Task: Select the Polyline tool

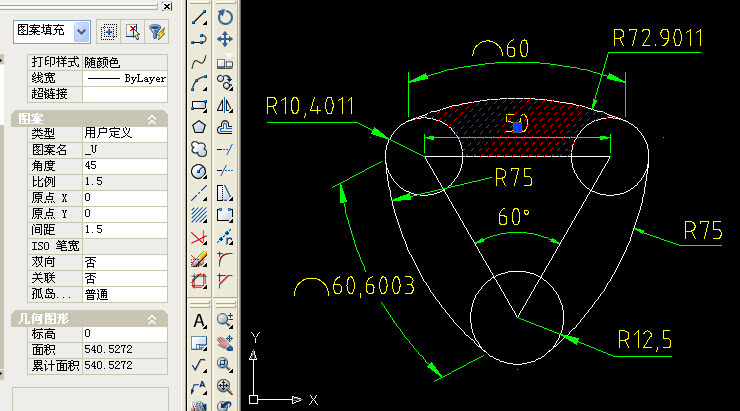Action: 199,40
